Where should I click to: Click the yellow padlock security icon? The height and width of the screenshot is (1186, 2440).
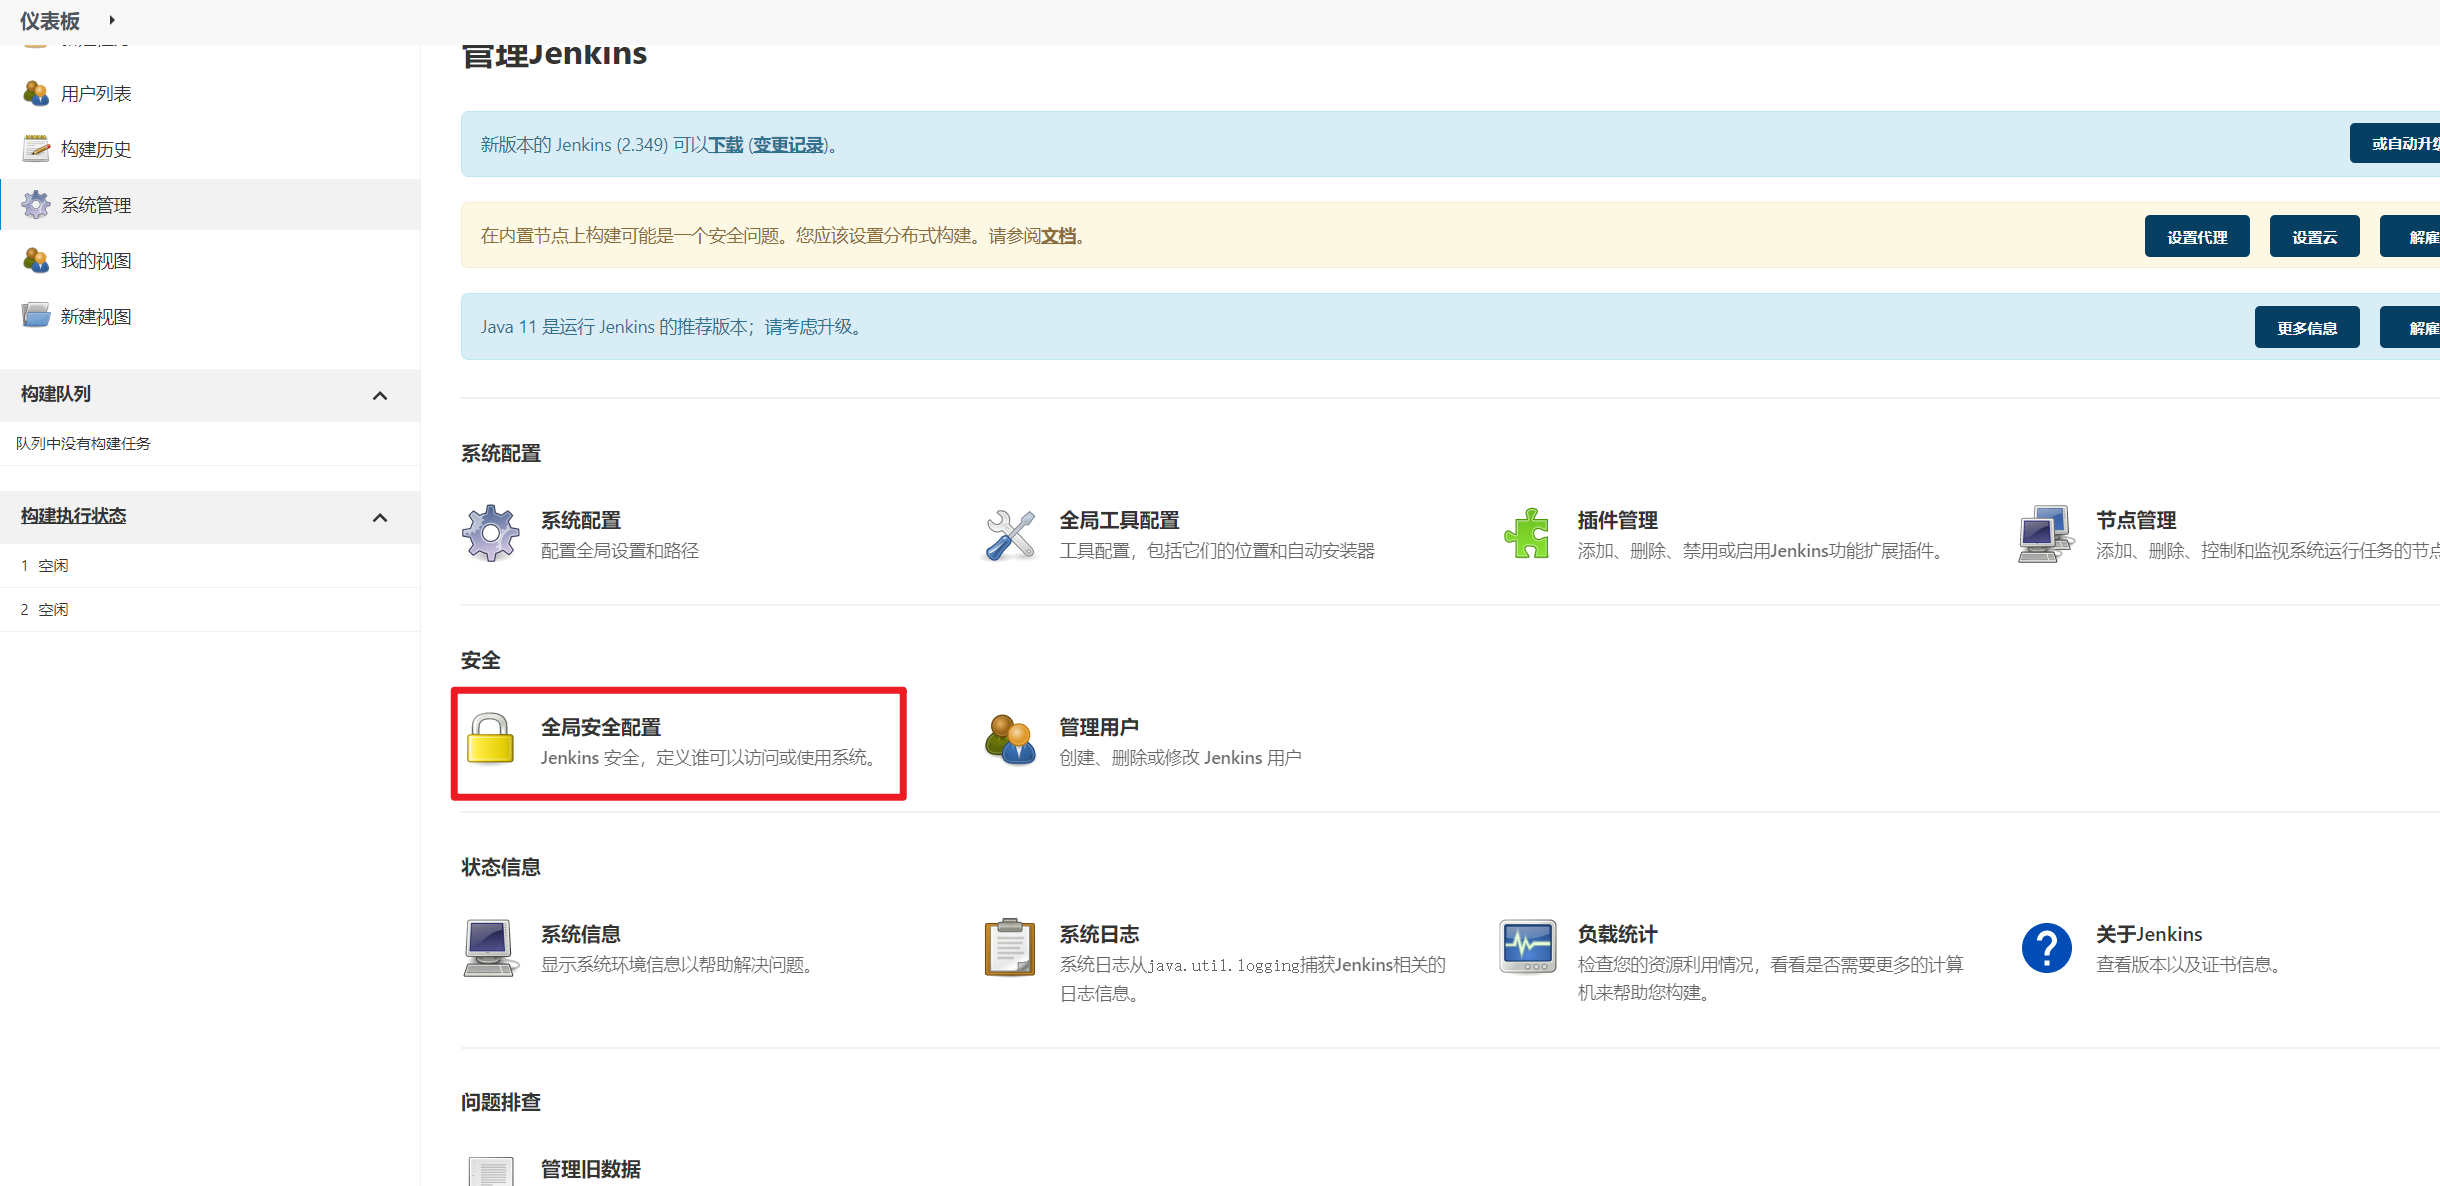pos(490,741)
